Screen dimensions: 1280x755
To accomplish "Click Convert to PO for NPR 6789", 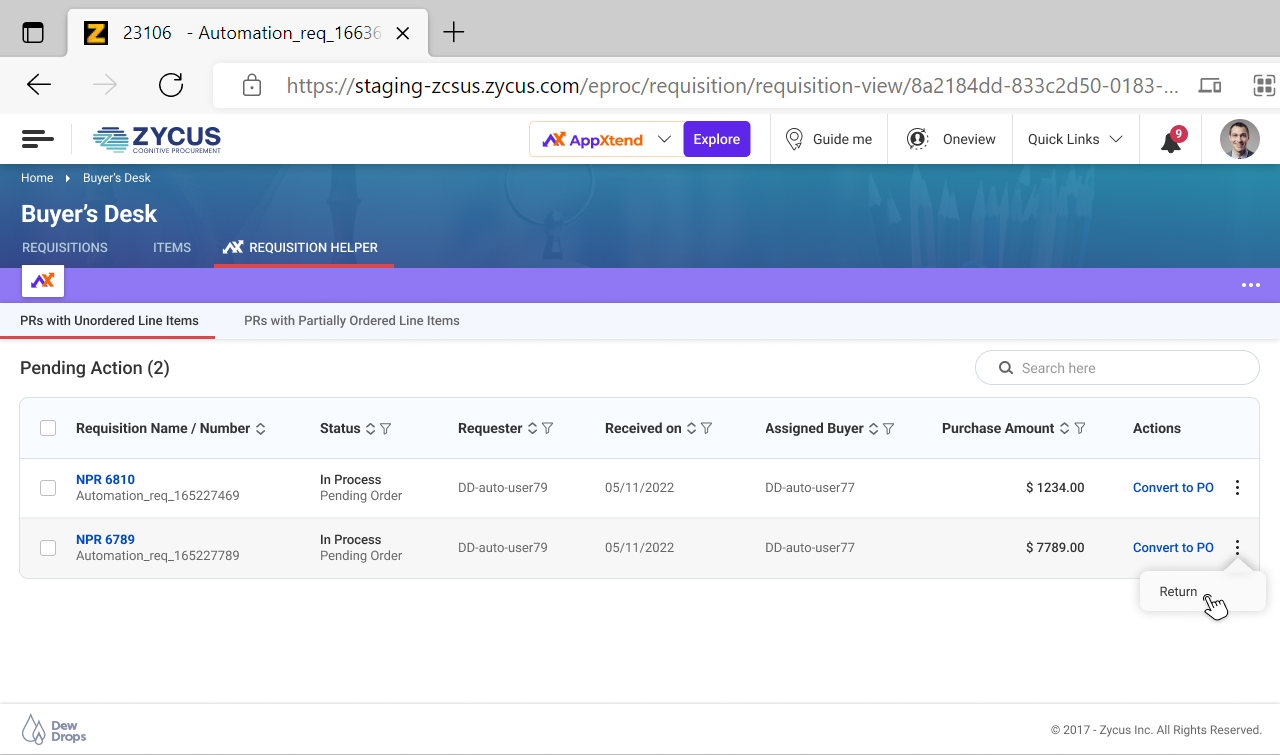I will (x=1172, y=548).
